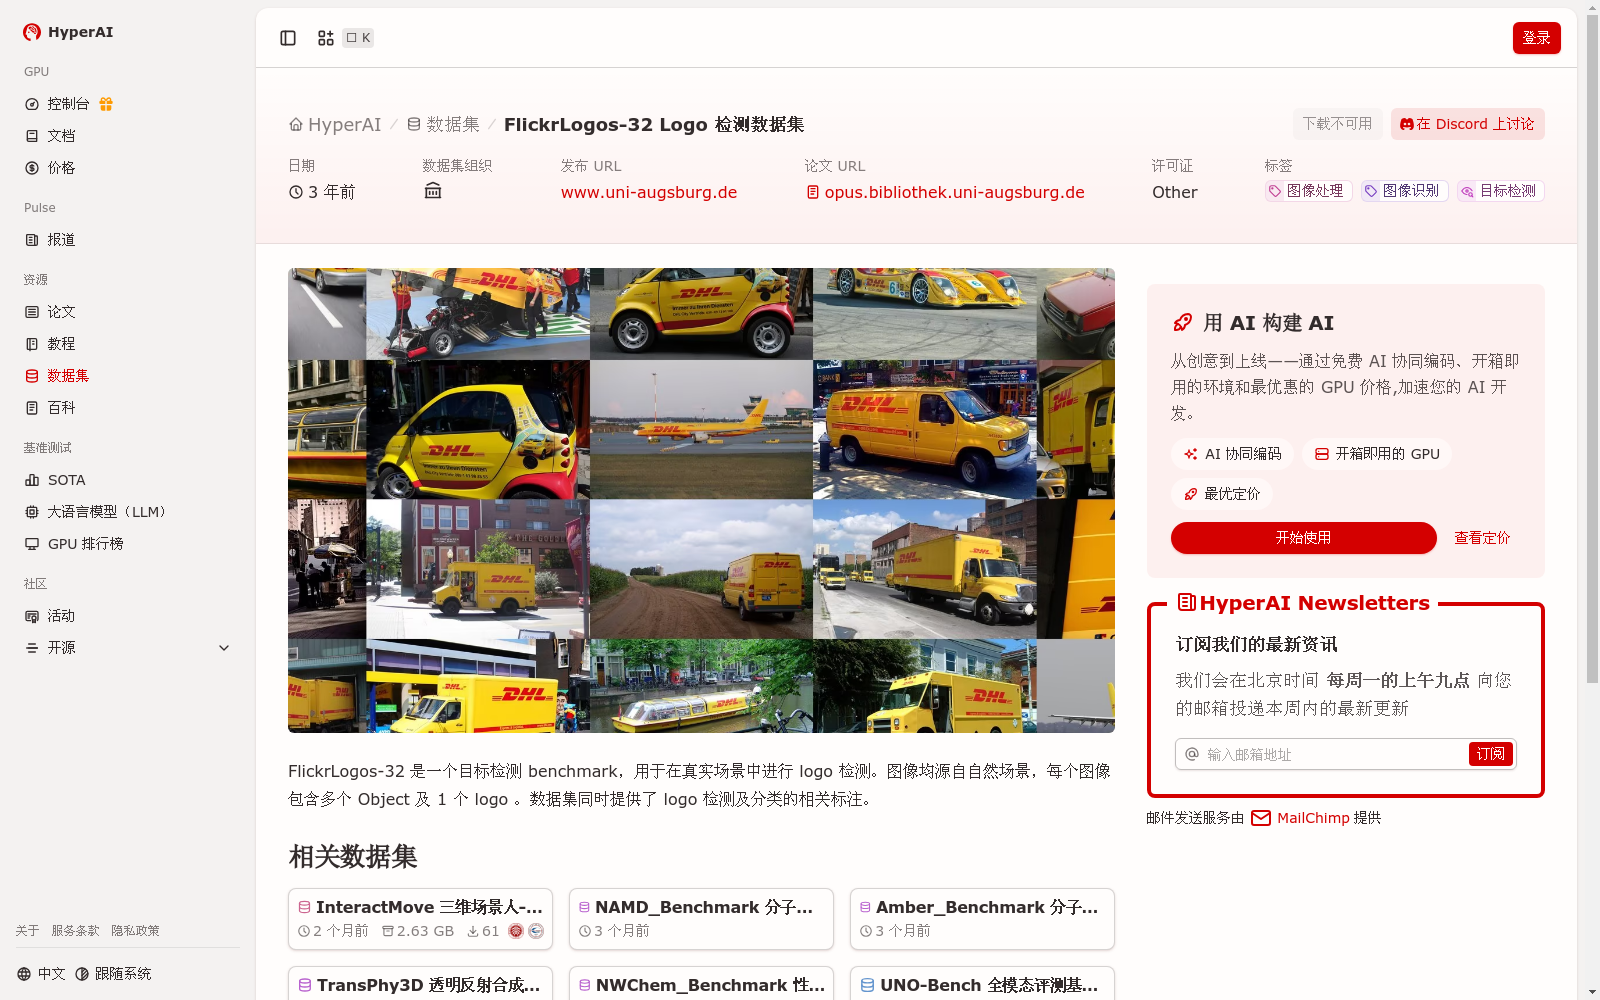Click the 登录 button
This screenshot has height=1000, width=1600.
[1536, 38]
